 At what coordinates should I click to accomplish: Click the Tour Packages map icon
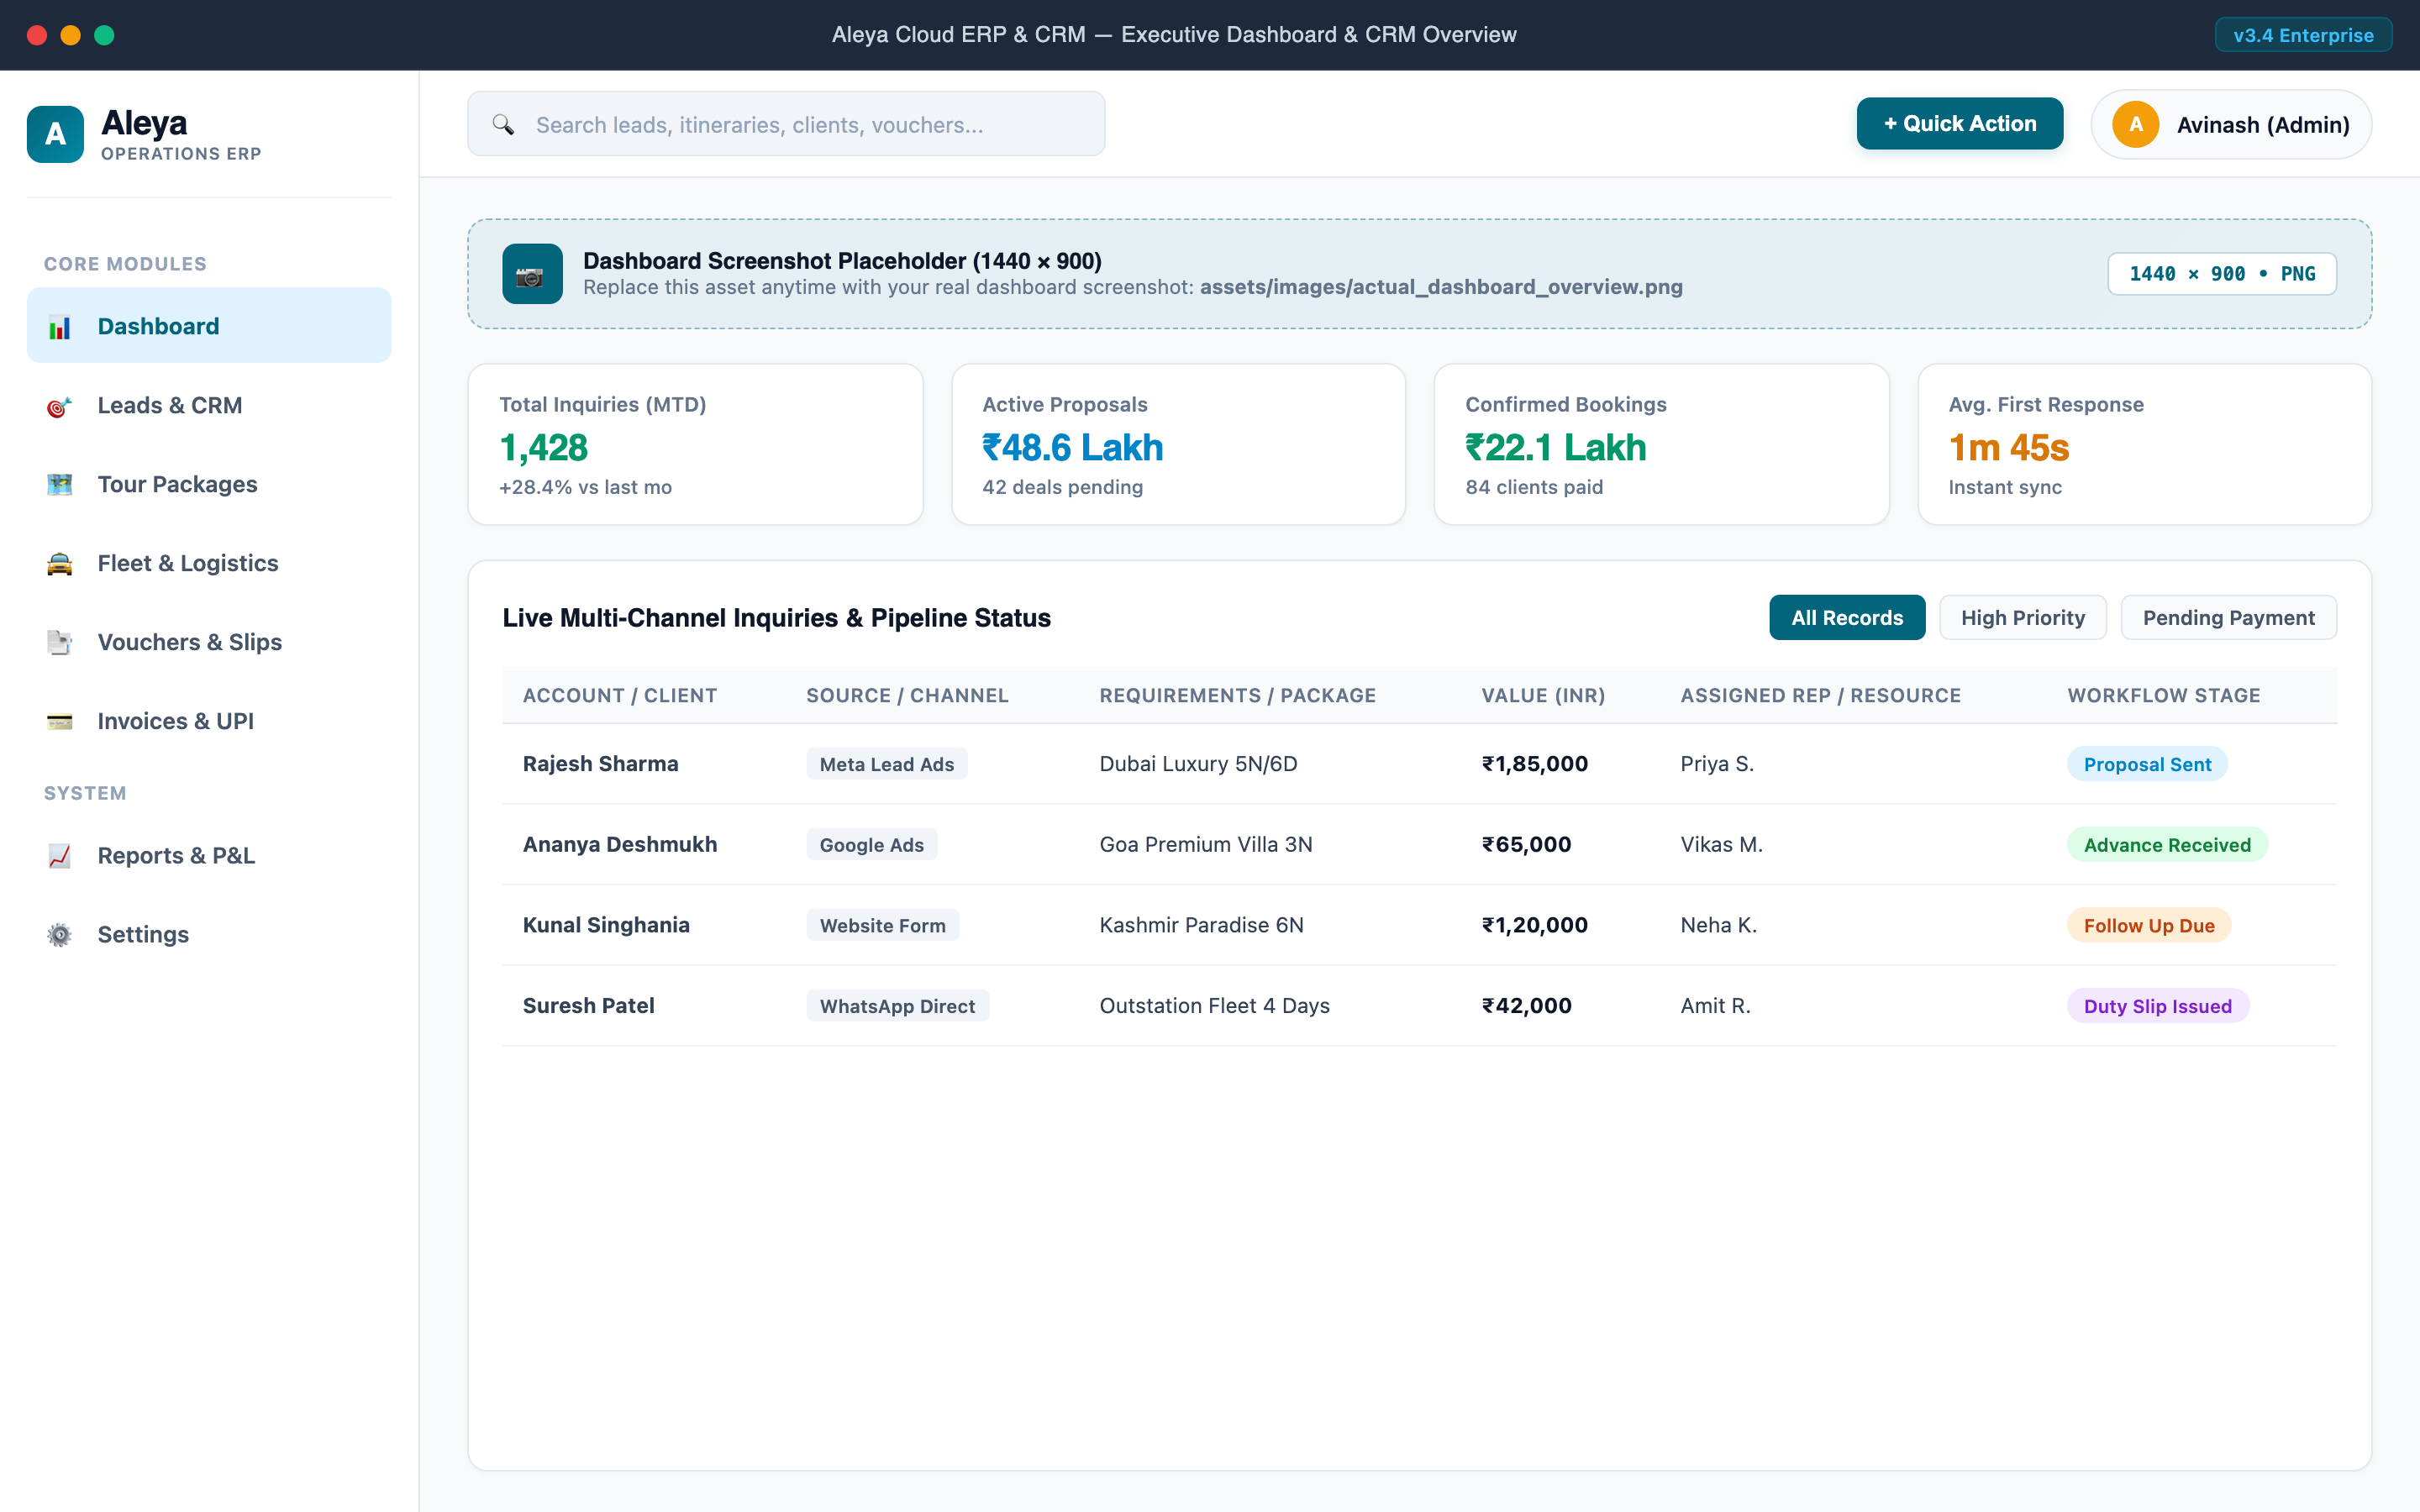tap(59, 485)
